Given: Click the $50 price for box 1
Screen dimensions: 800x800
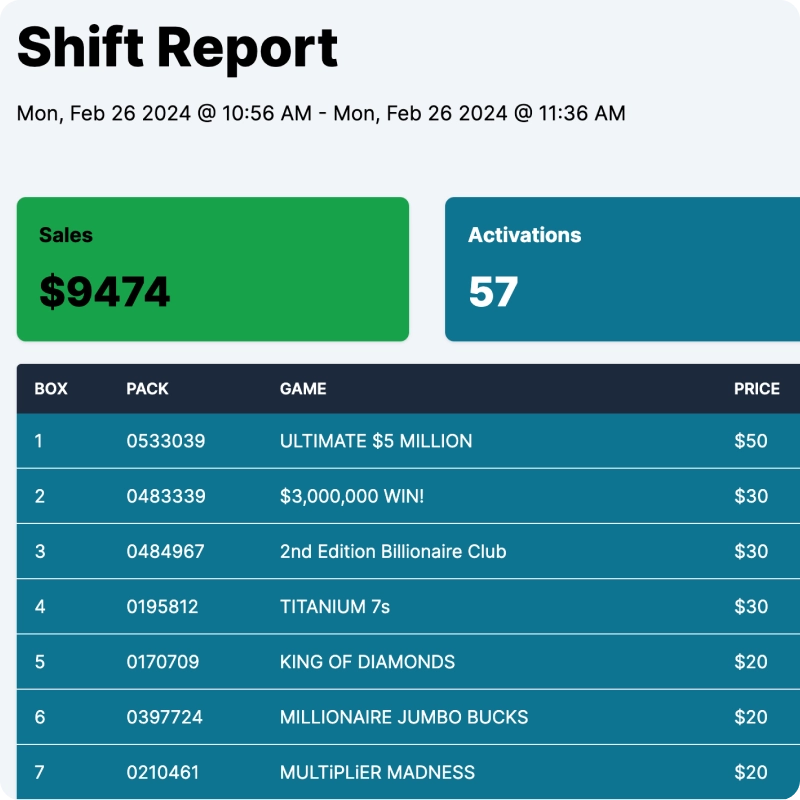Looking at the screenshot, I should pyautogui.click(x=753, y=441).
